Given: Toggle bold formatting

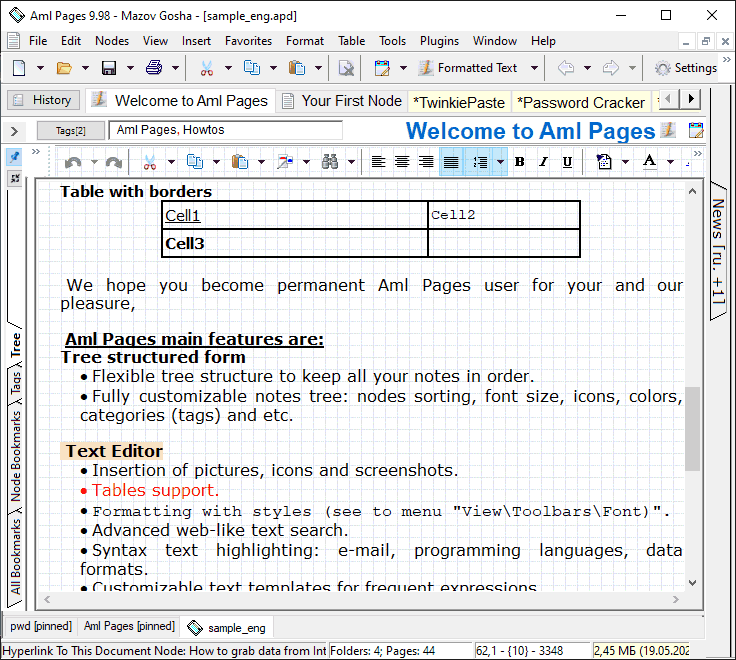Looking at the screenshot, I should tap(519, 162).
